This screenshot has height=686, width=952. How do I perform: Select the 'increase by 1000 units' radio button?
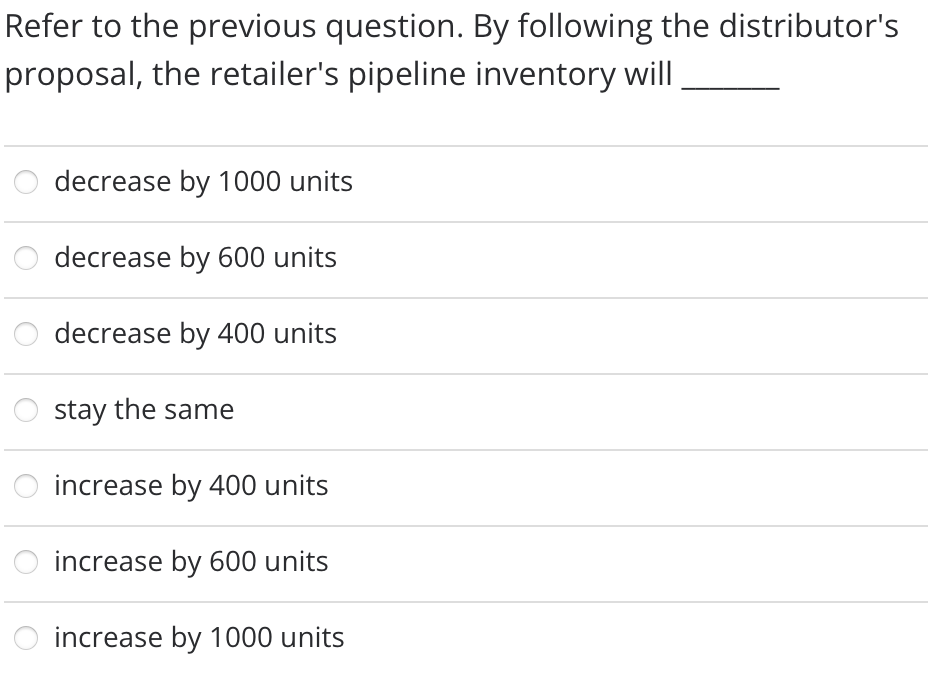click(25, 638)
